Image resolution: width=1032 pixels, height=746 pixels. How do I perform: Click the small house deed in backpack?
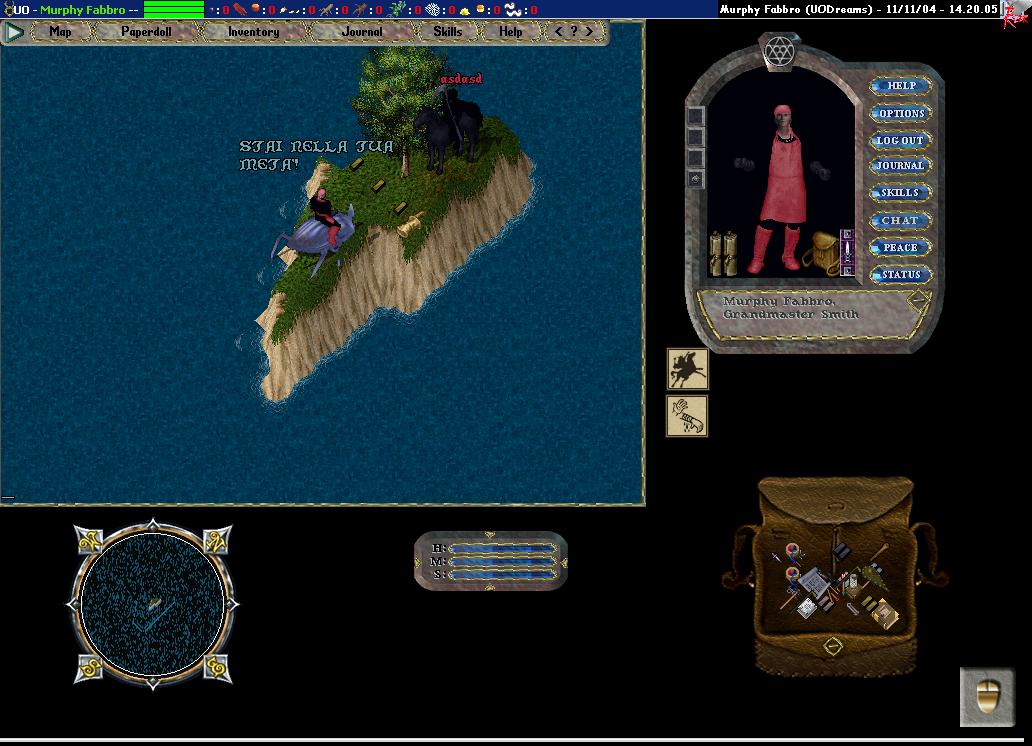(884, 613)
